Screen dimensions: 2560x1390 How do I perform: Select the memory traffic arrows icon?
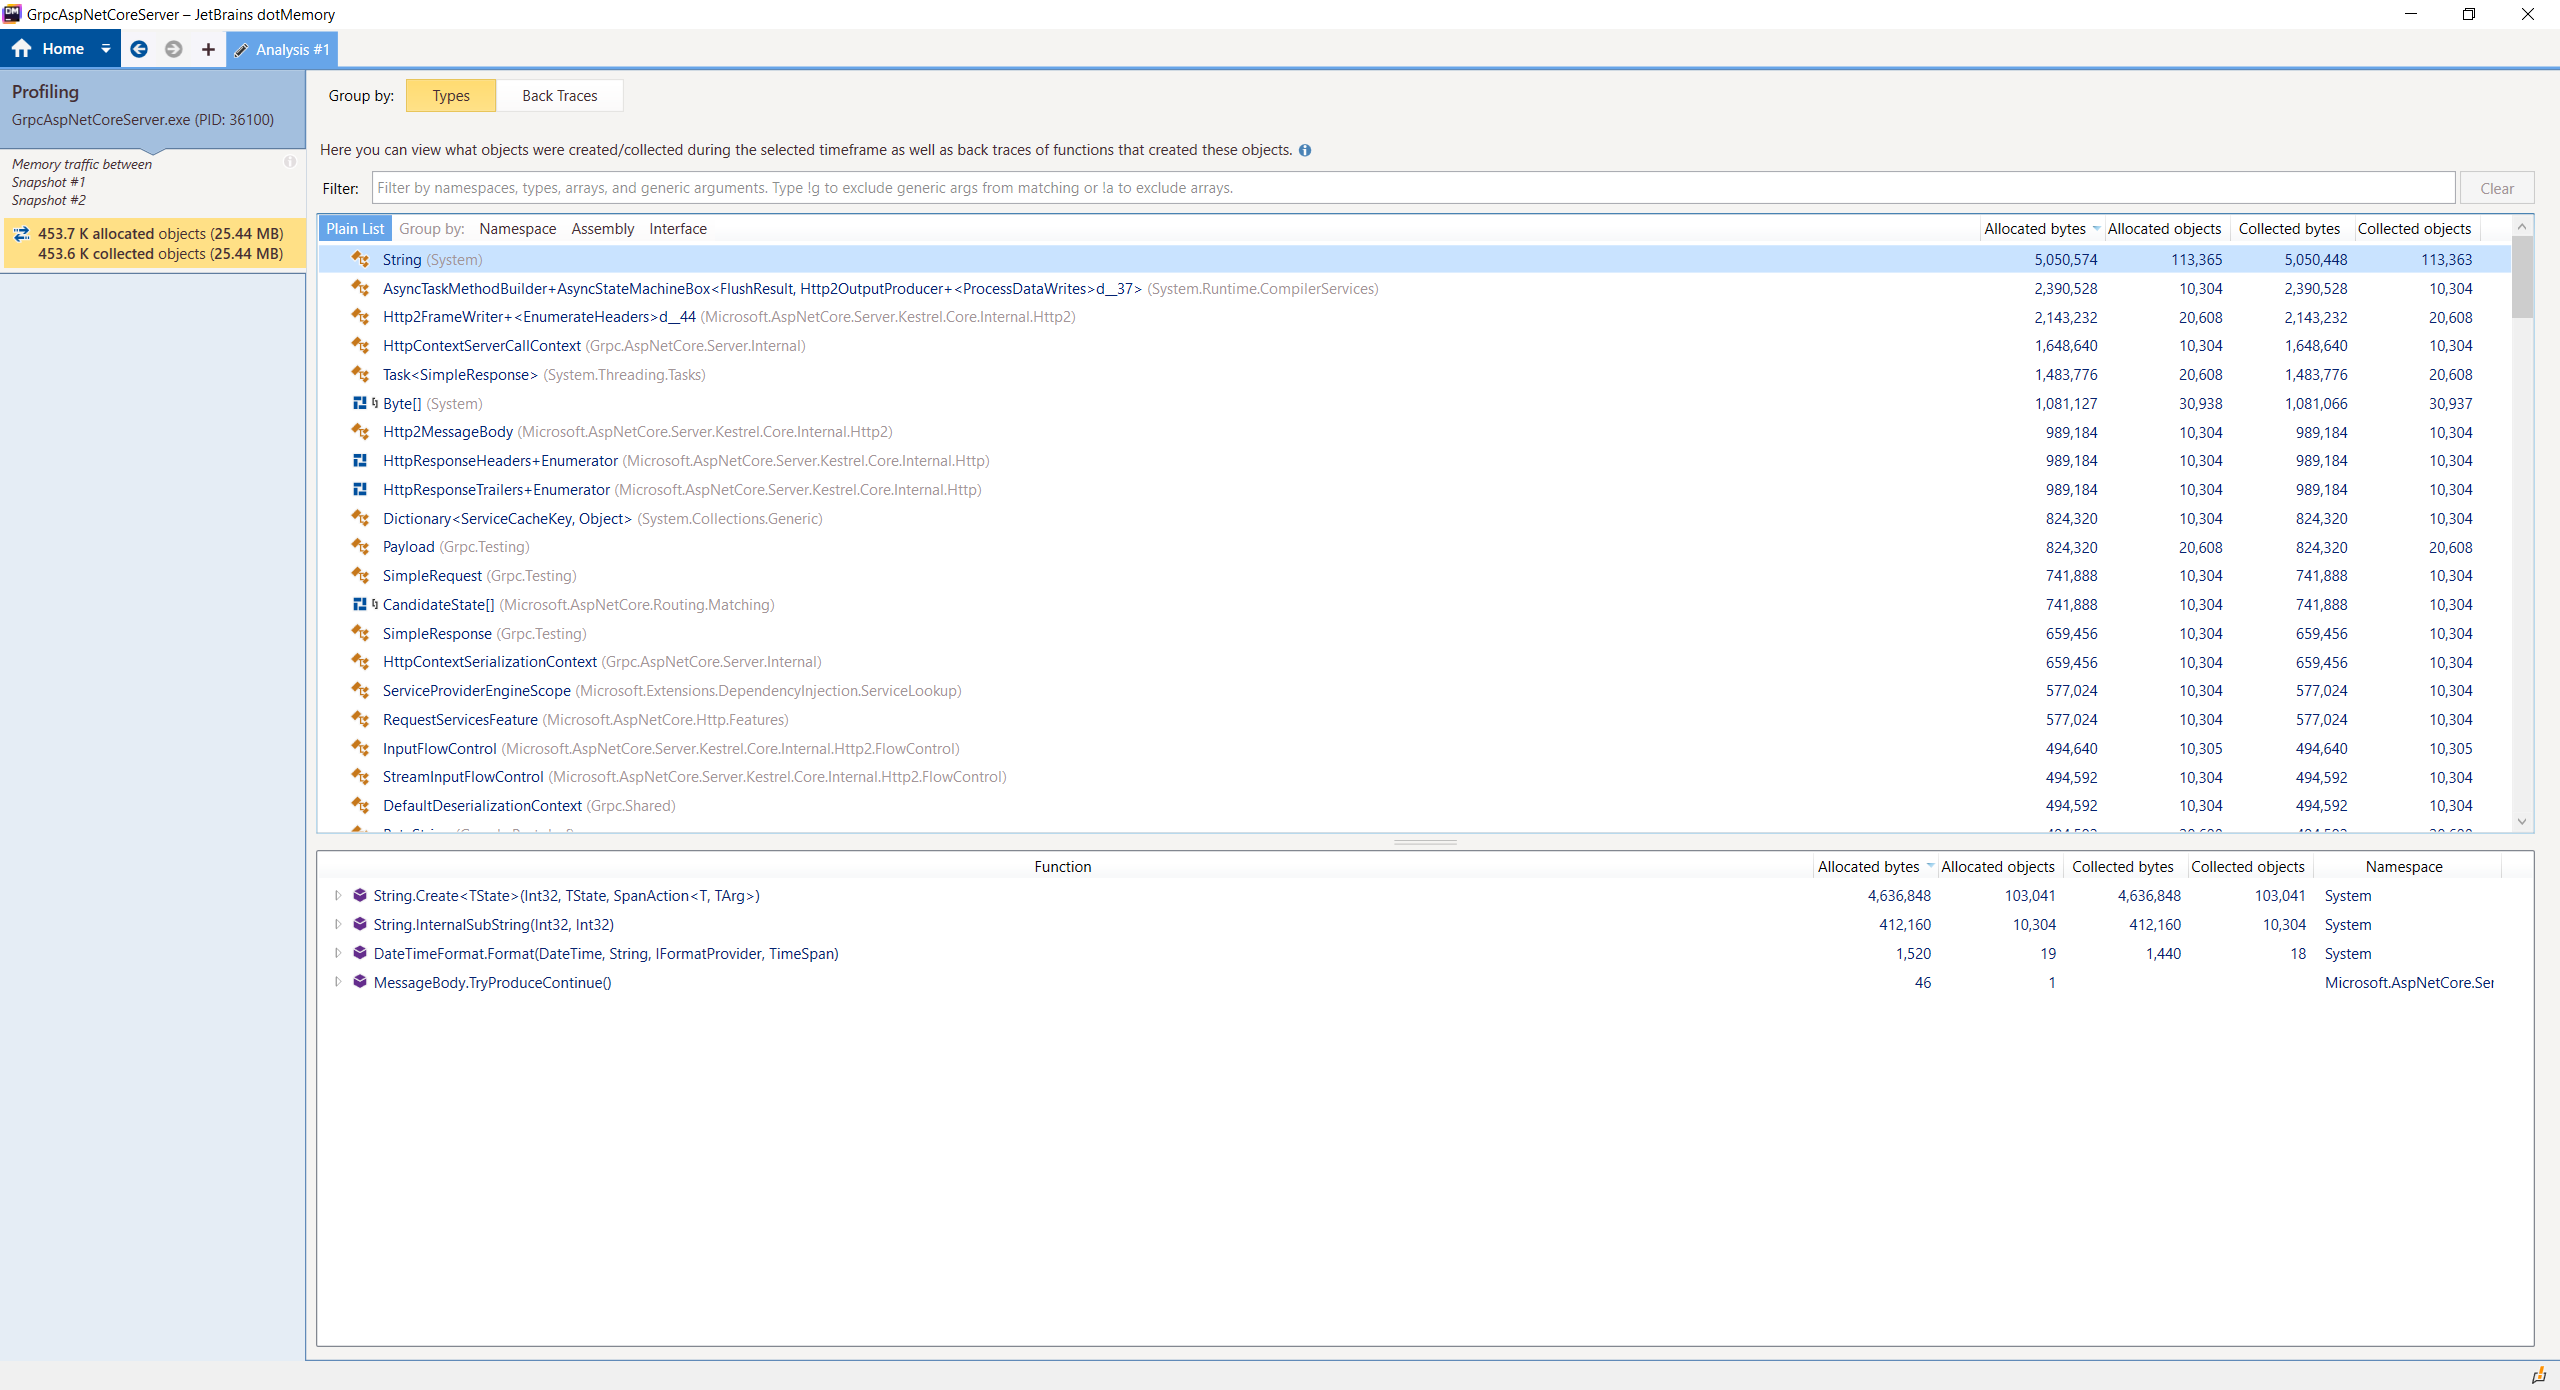pos(22,234)
